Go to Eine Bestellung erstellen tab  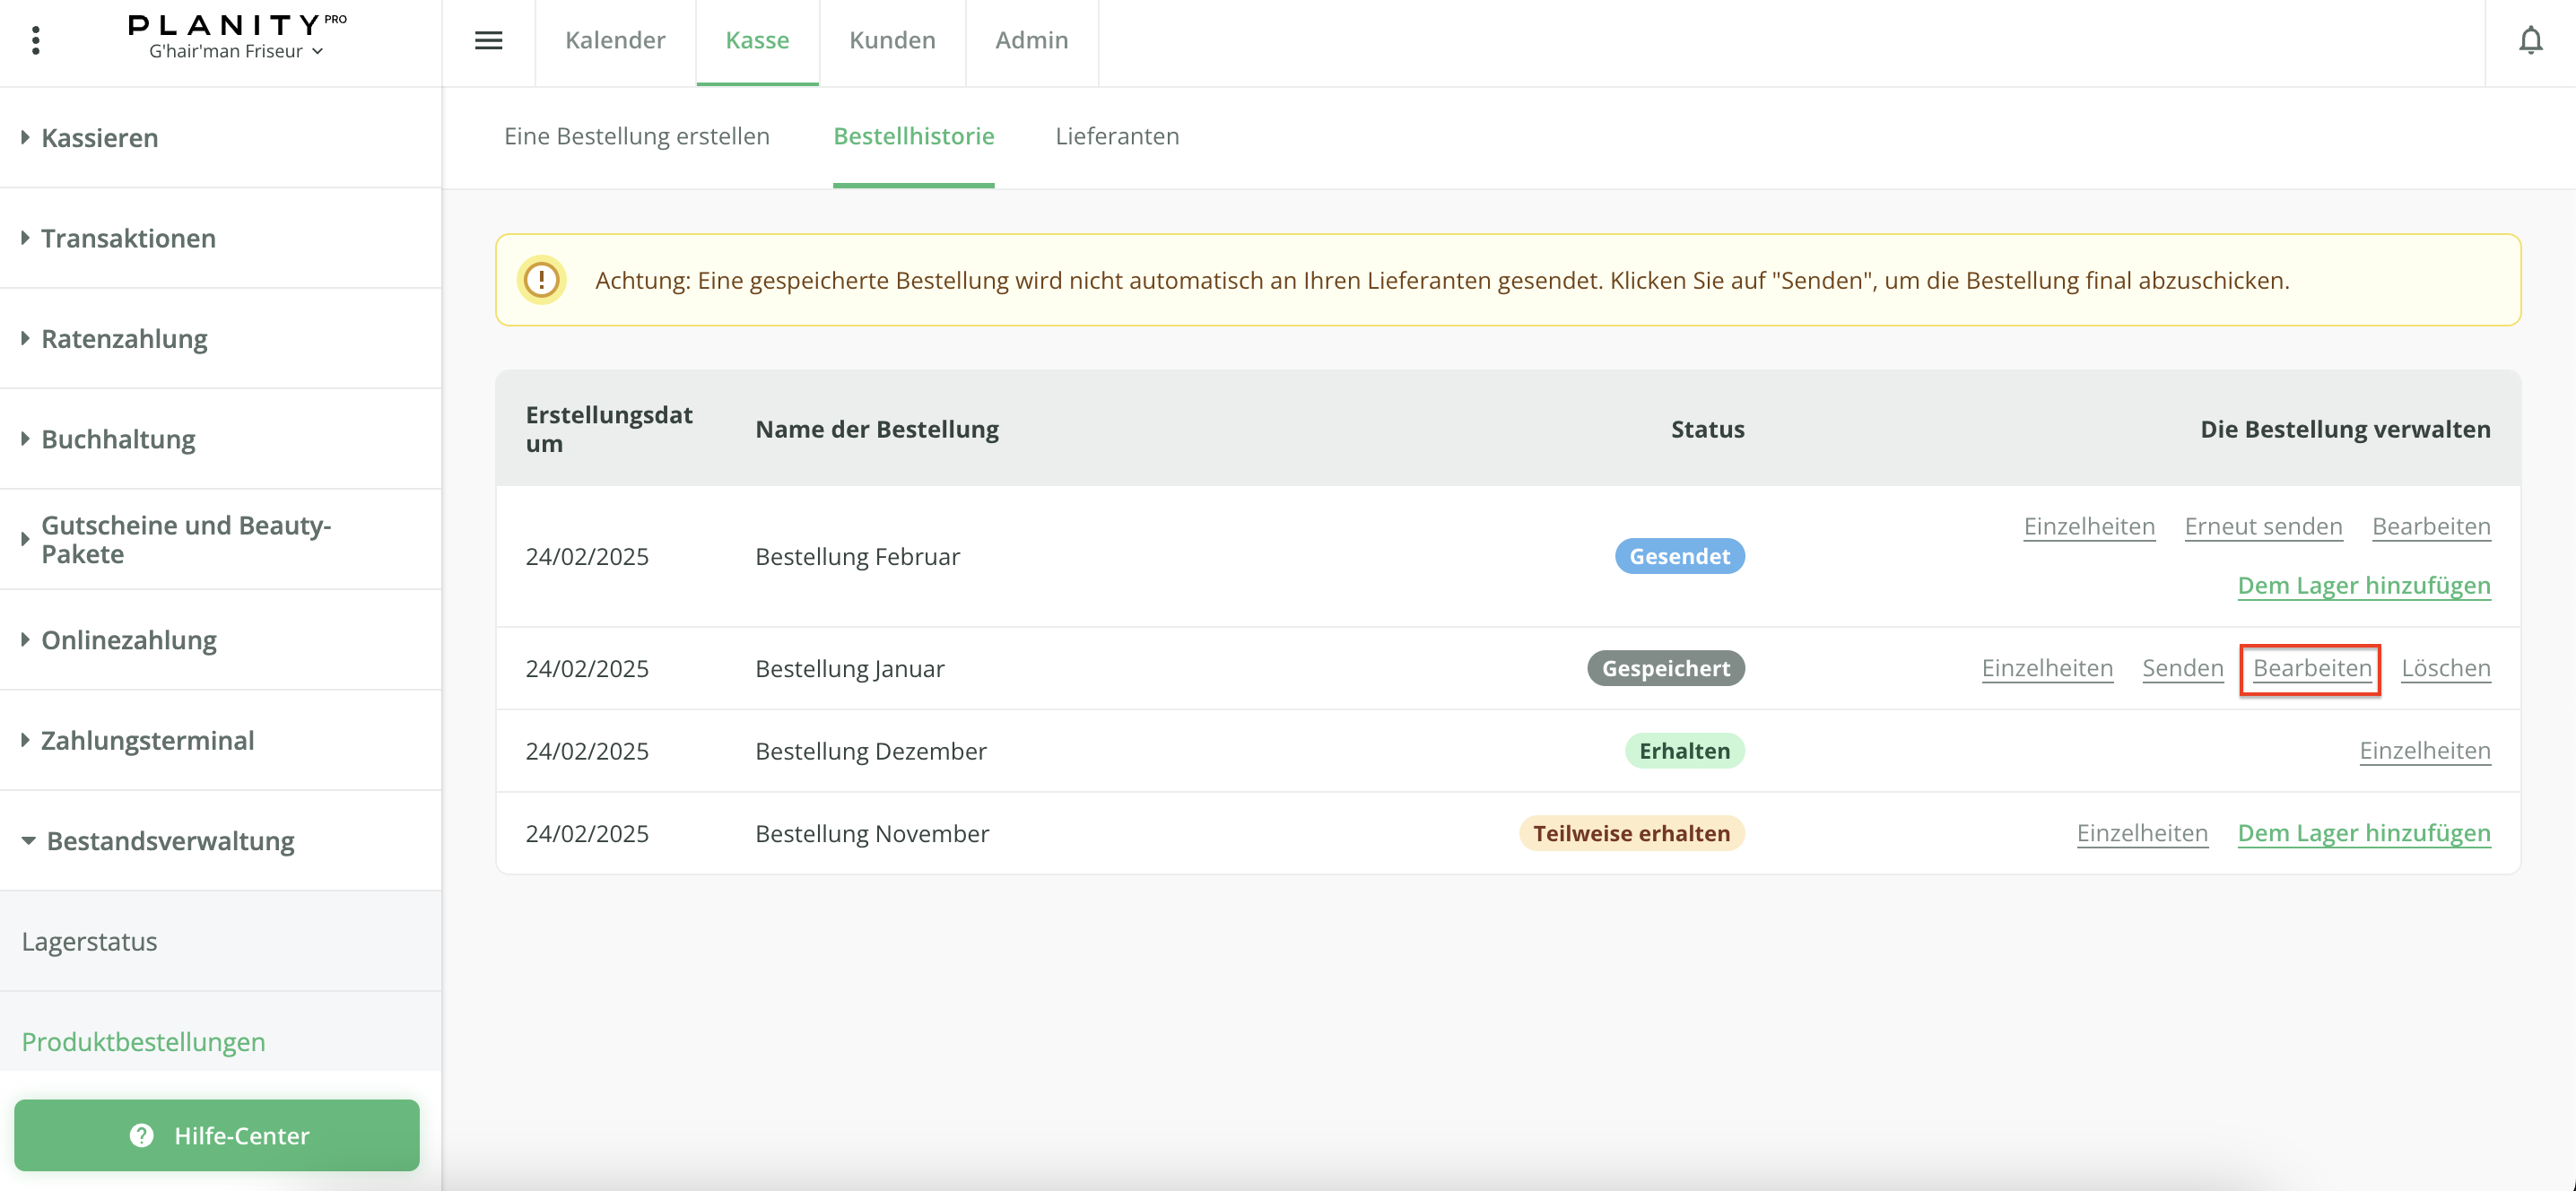pos(636,136)
